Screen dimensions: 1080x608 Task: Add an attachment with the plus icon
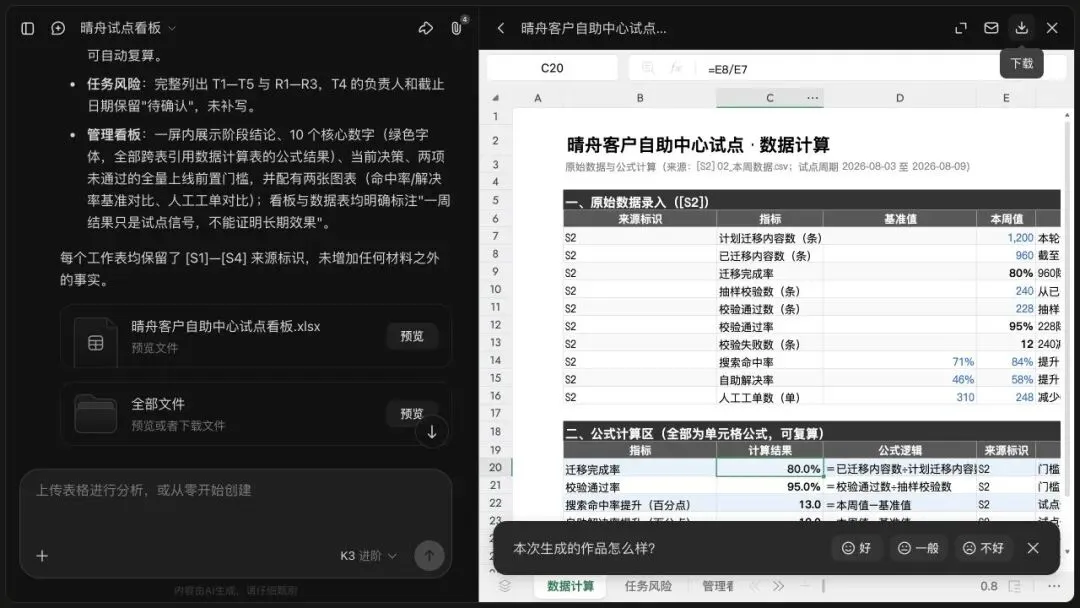click(42, 556)
